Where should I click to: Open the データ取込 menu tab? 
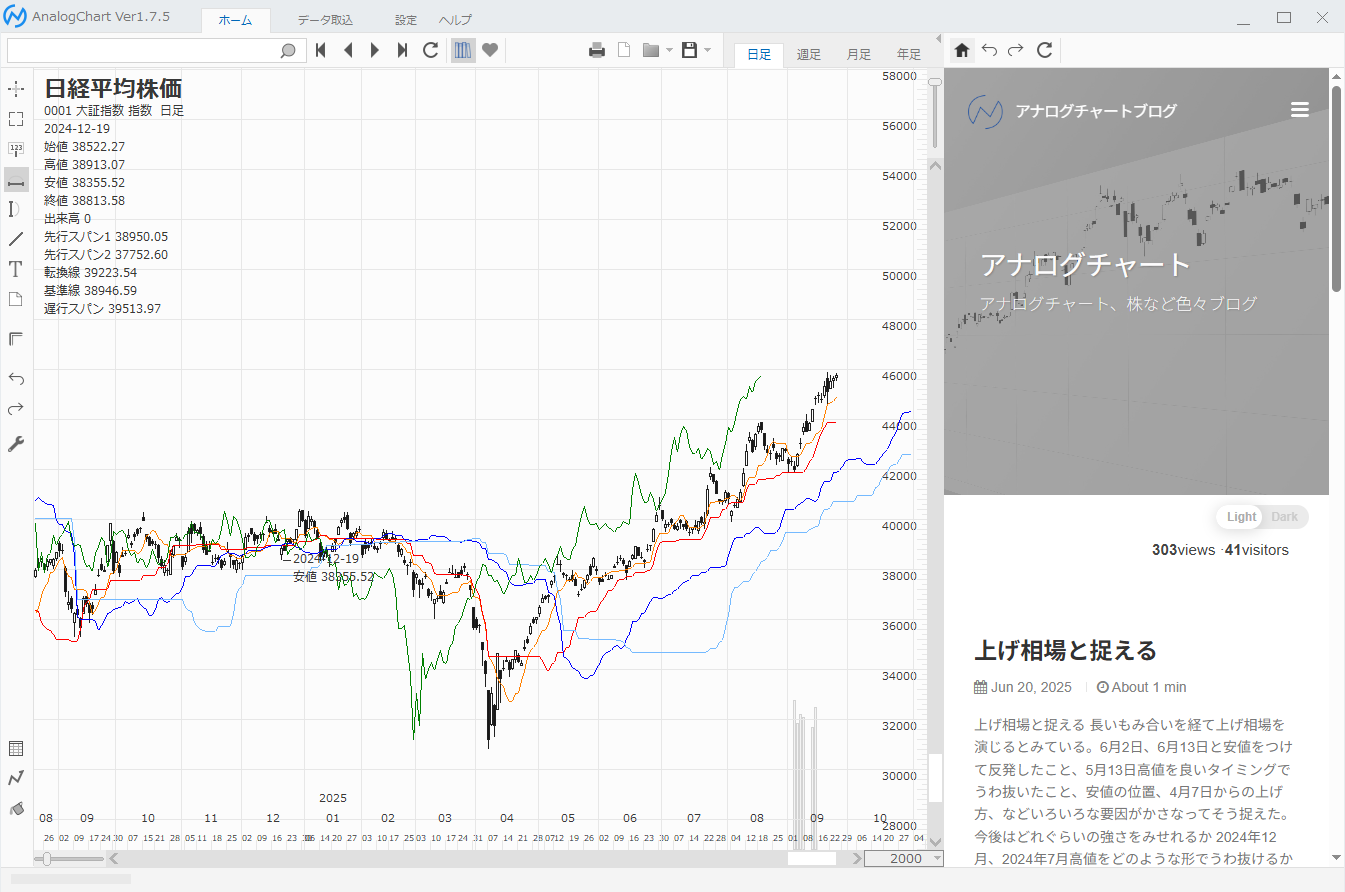click(325, 20)
